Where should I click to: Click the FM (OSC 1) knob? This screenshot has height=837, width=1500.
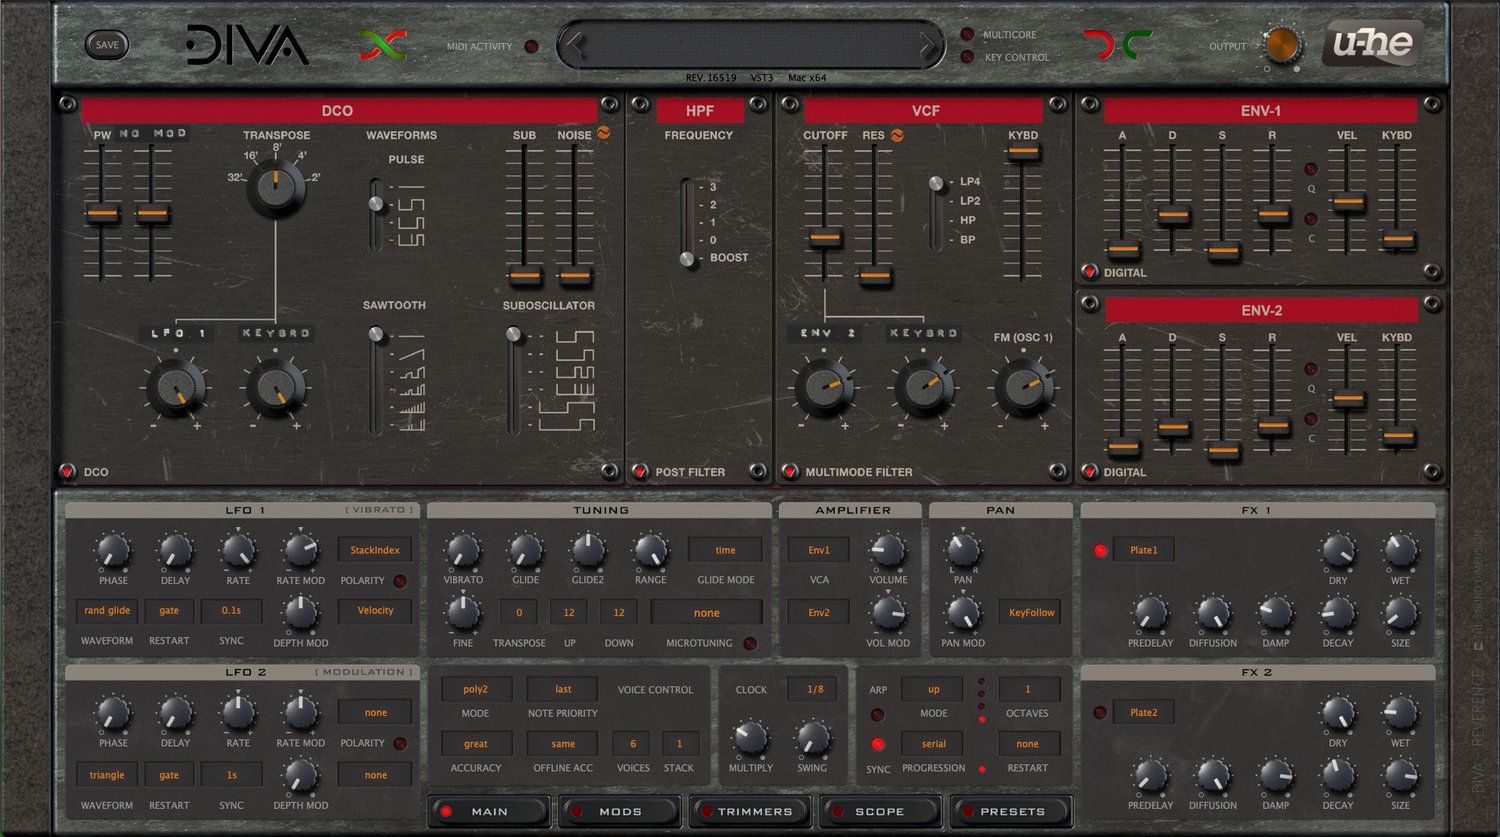(1023, 388)
